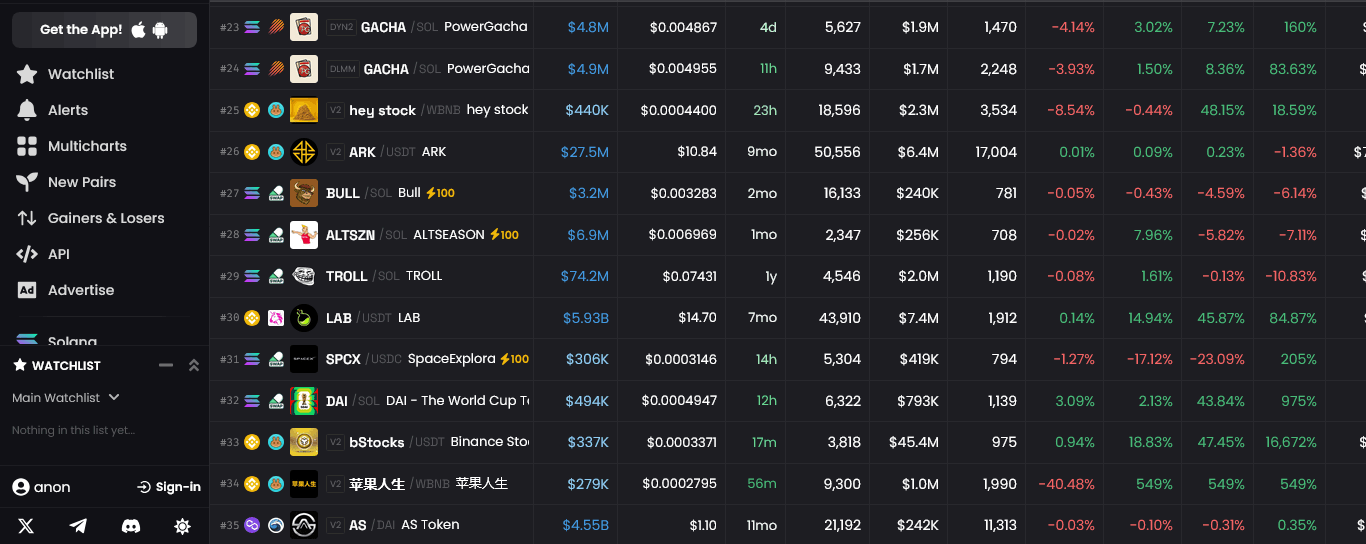The image size is (1366, 544).
Task: Open the X (Twitter) social icon
Action: coord(26,526)
